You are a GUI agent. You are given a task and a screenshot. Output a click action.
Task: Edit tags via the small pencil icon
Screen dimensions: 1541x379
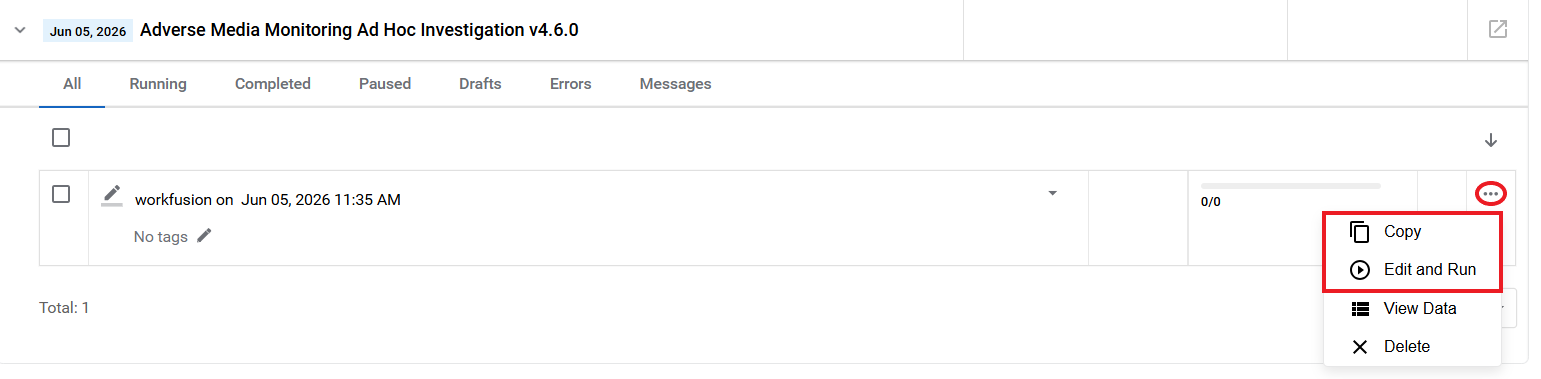204,236
